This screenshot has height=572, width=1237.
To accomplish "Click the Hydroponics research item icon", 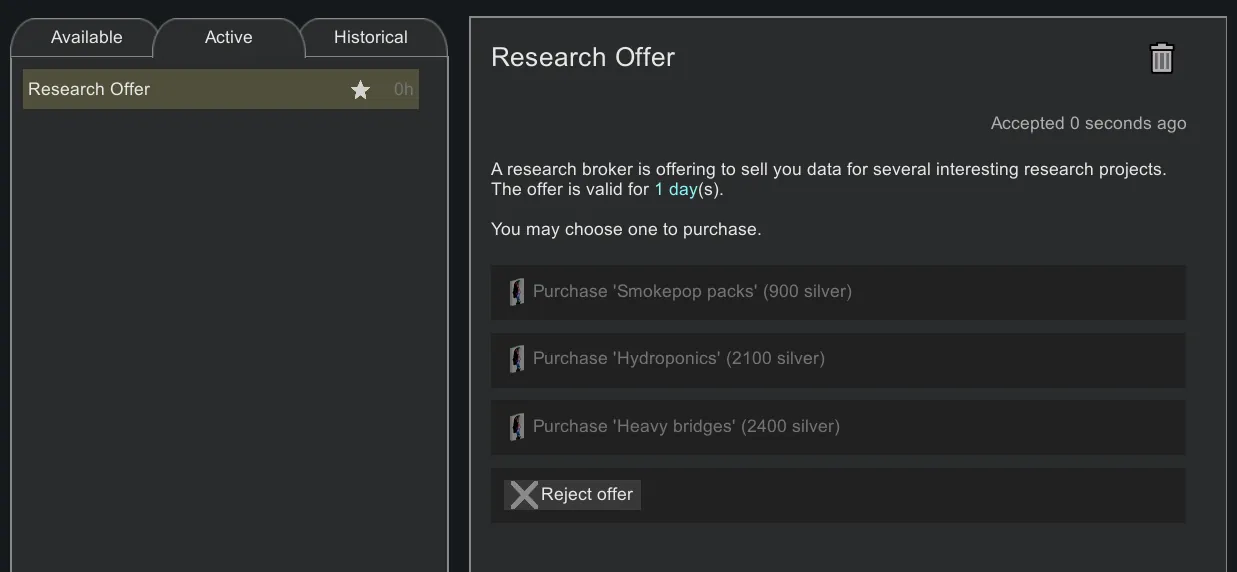I will tap(516, 359).
